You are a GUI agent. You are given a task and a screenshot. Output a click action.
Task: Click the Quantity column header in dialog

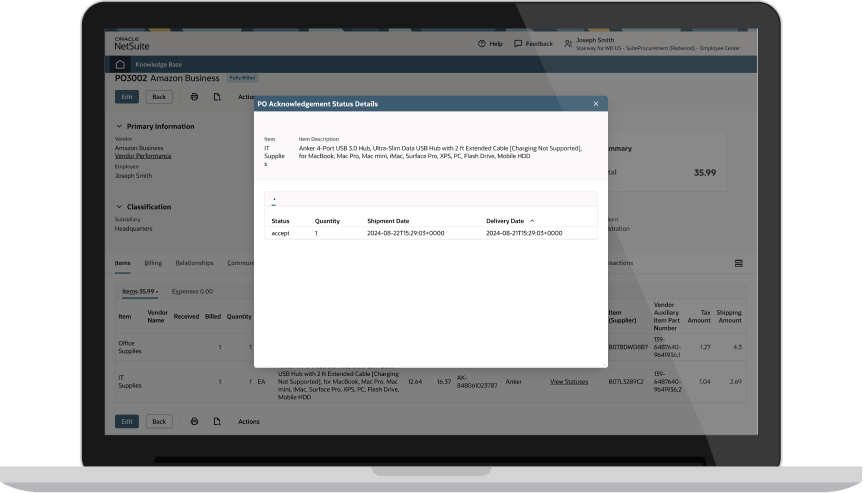(327, 221)
